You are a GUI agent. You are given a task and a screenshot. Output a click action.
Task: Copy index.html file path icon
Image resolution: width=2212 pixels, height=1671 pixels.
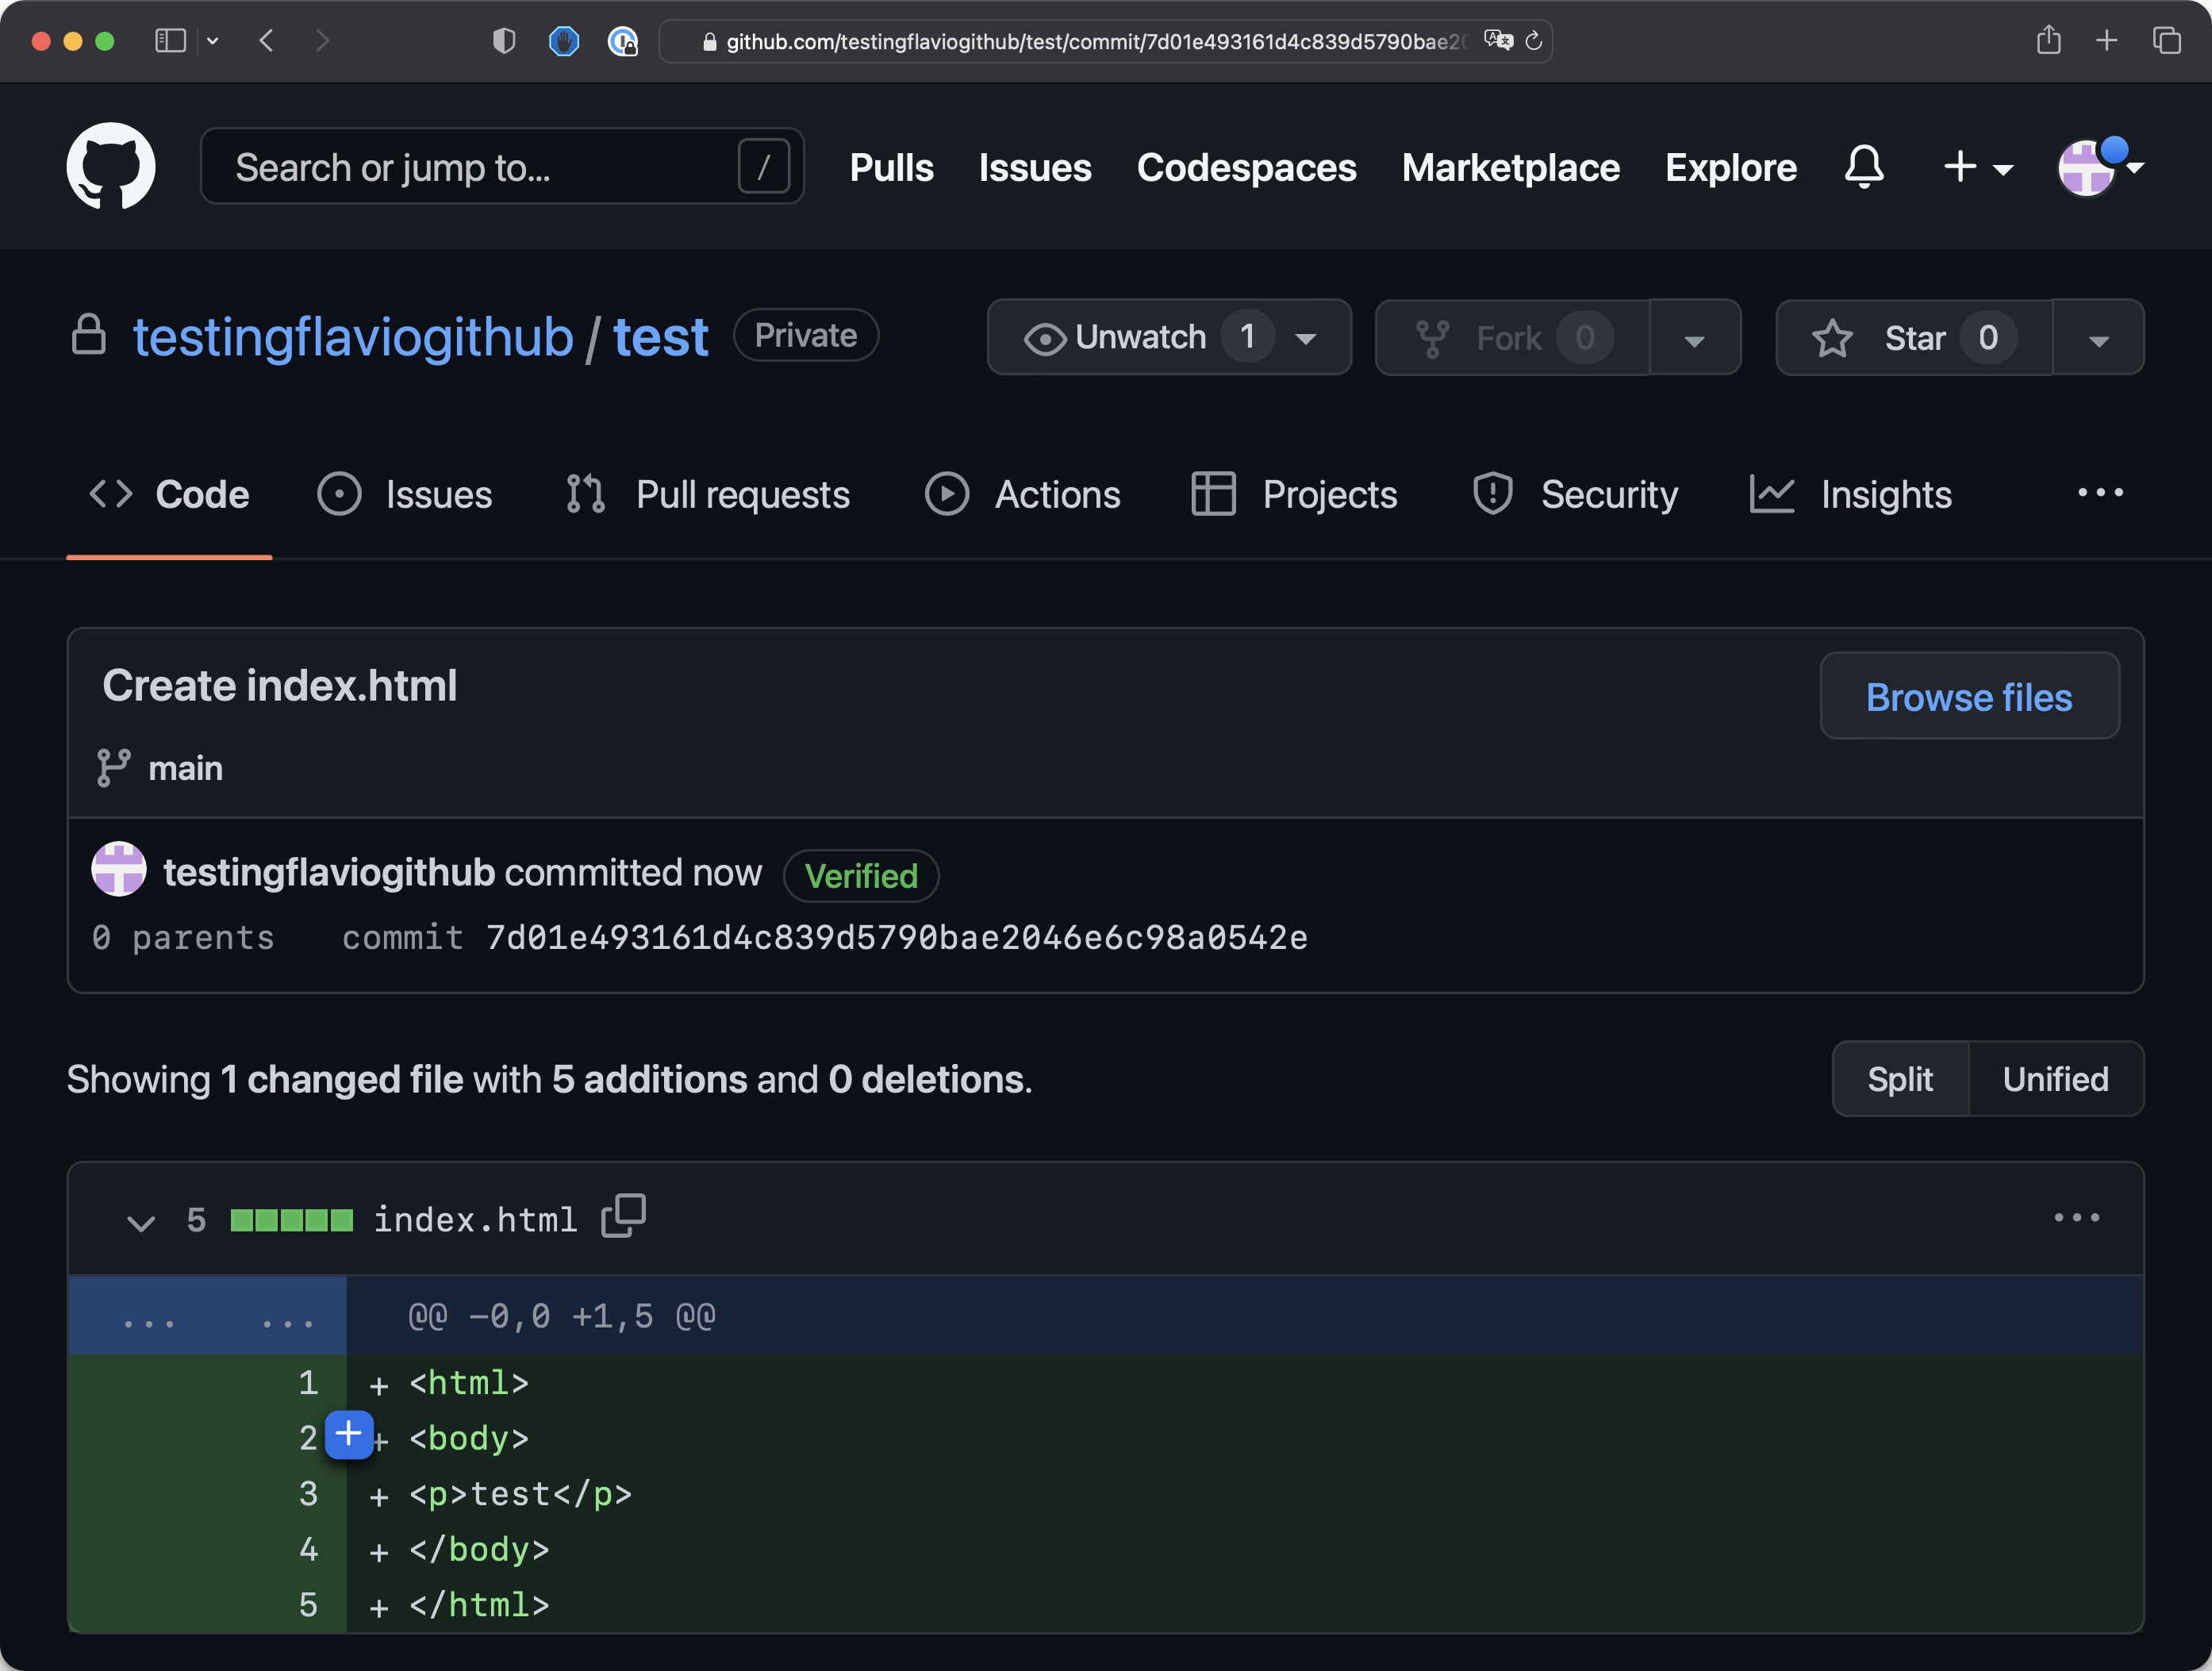tap(623, 1216)
